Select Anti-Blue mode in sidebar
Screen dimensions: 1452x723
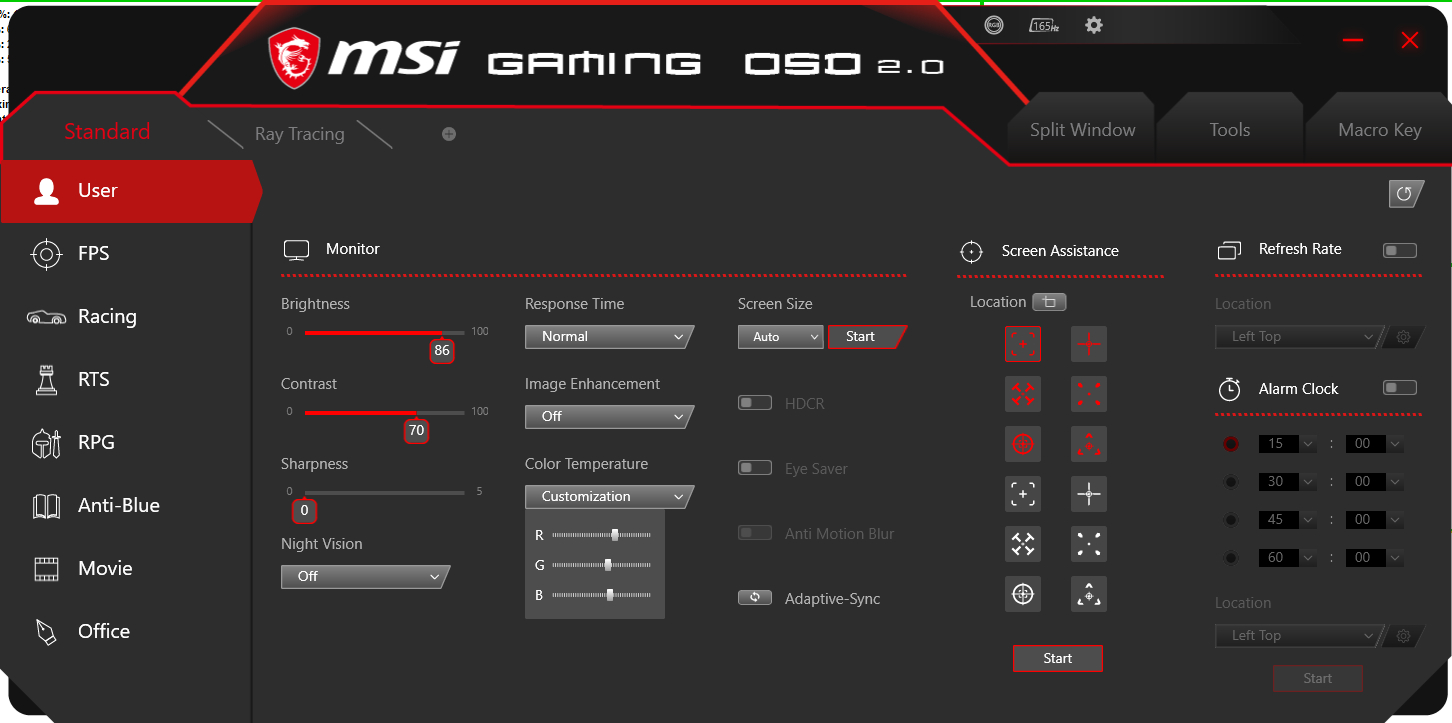pos(126,506)
